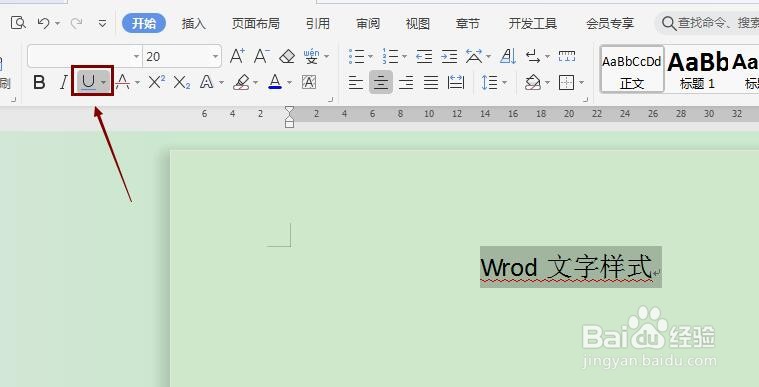Apply the 正文 style
759x387 pixels.
(632, 69)
